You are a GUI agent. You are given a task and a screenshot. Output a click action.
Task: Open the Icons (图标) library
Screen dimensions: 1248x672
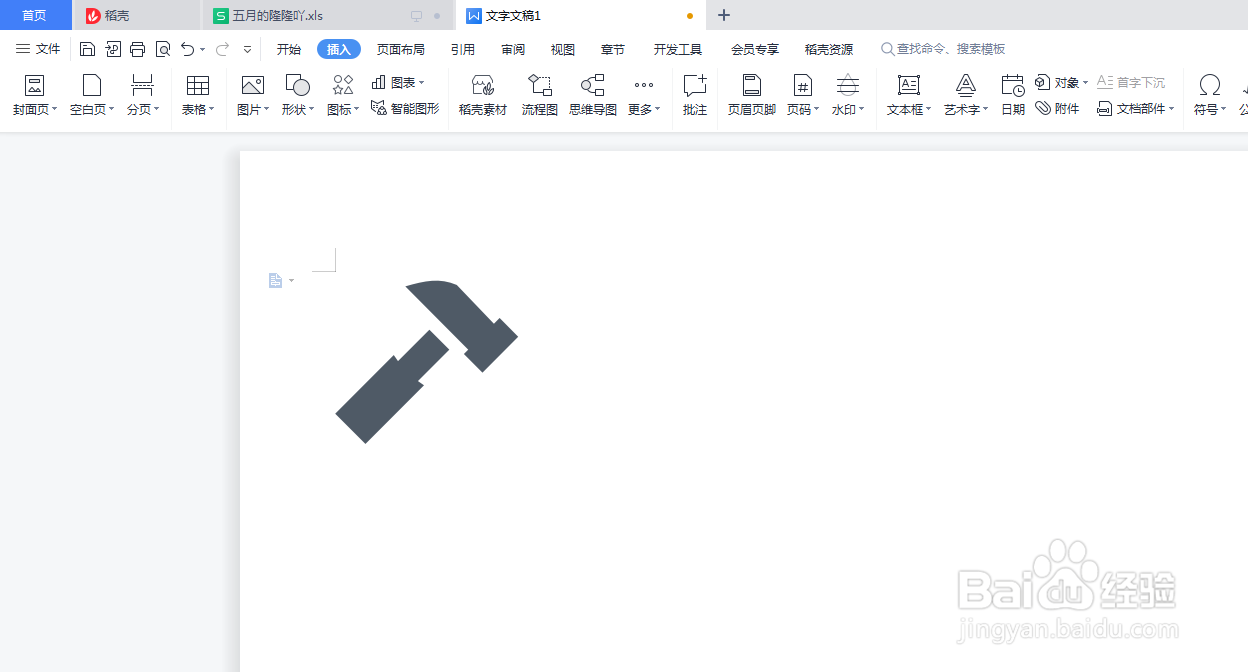[x=343, y=96]
